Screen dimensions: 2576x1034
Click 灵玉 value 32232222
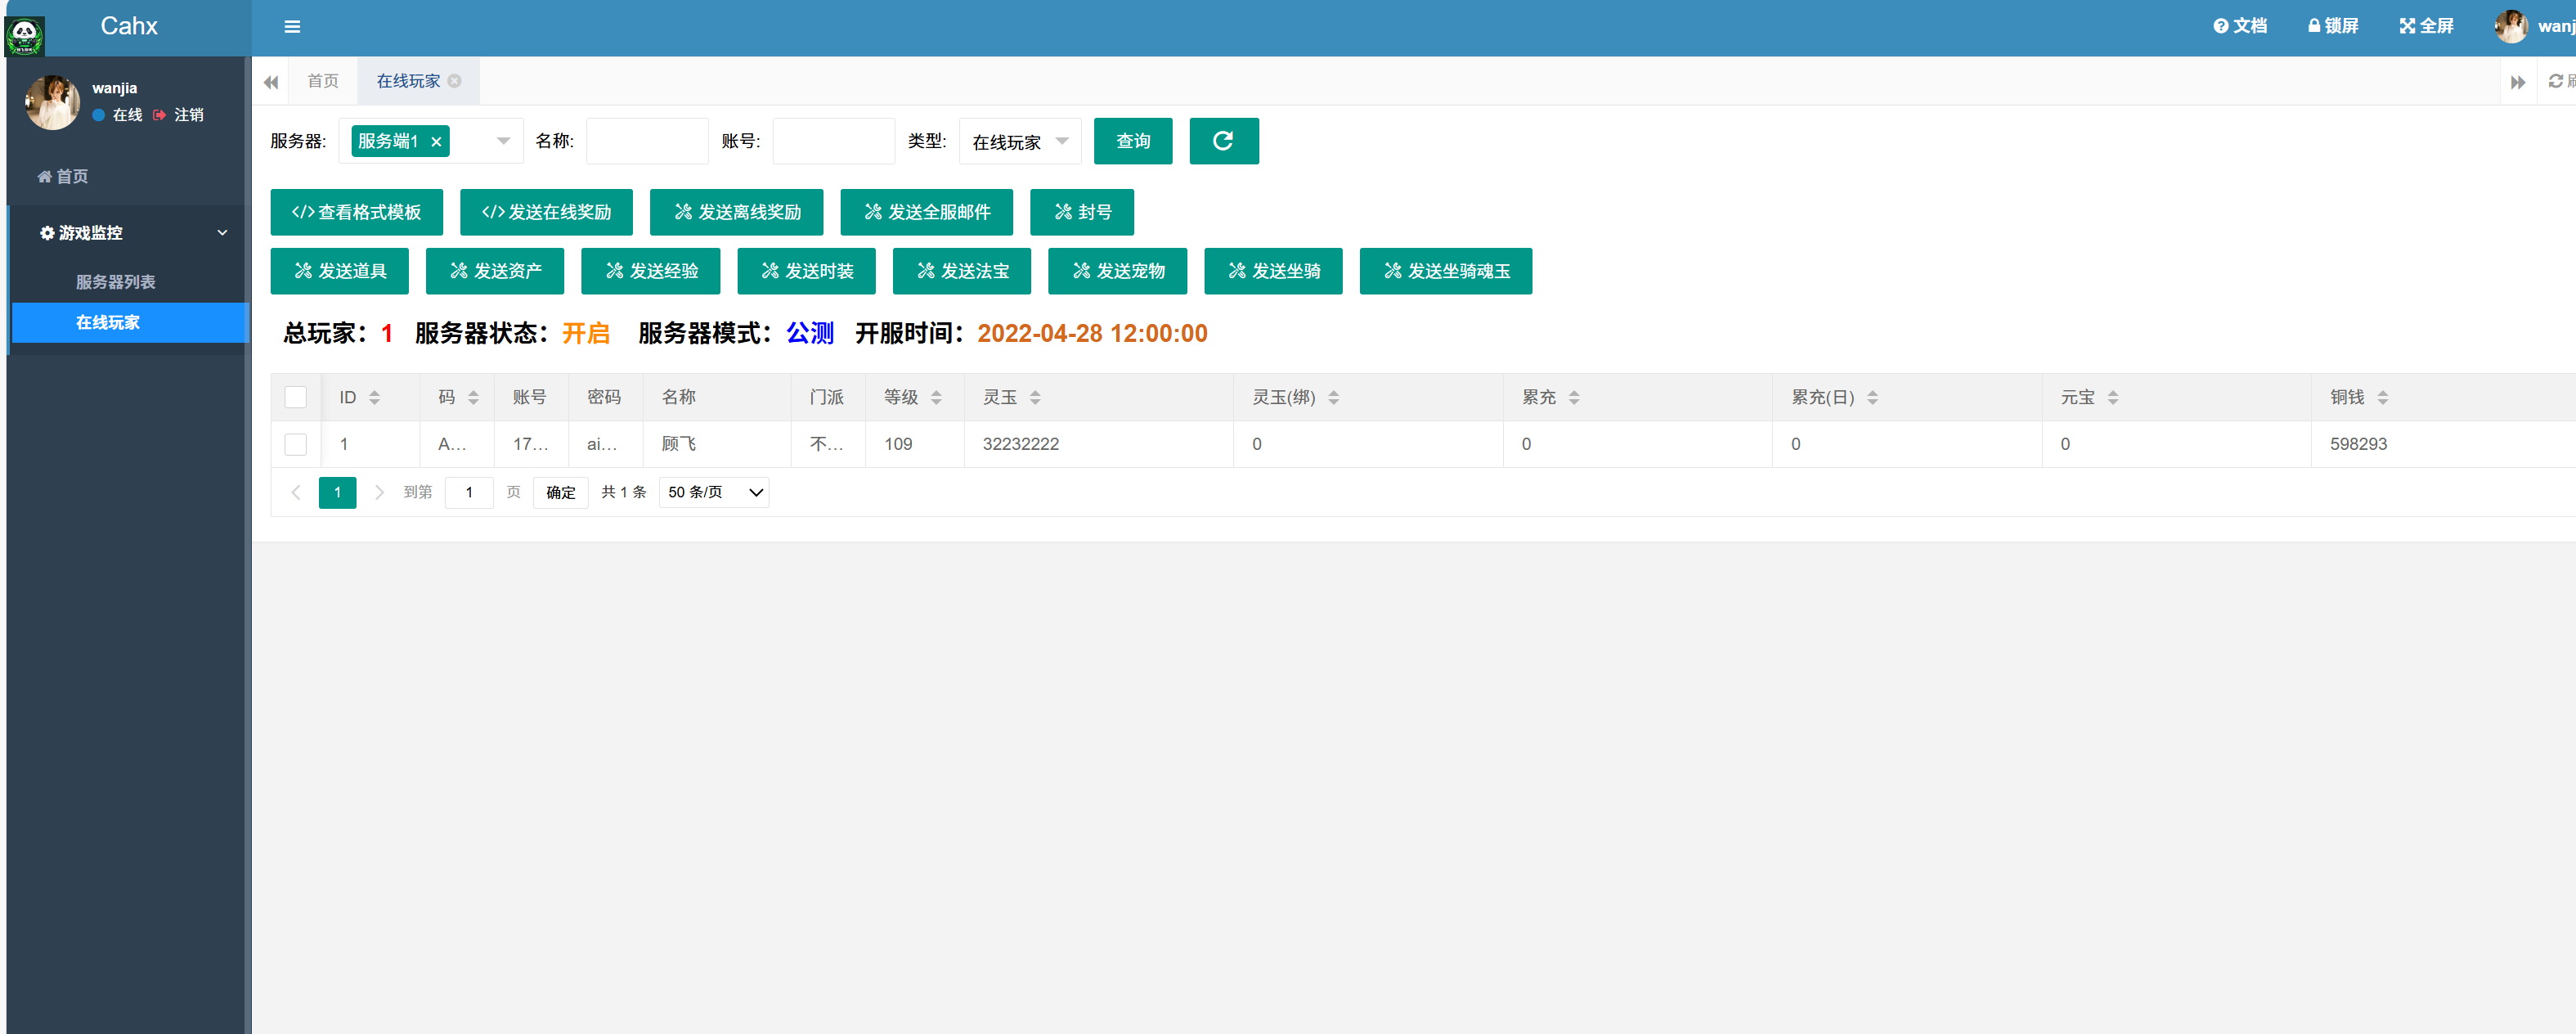[x=1020, y=444]
